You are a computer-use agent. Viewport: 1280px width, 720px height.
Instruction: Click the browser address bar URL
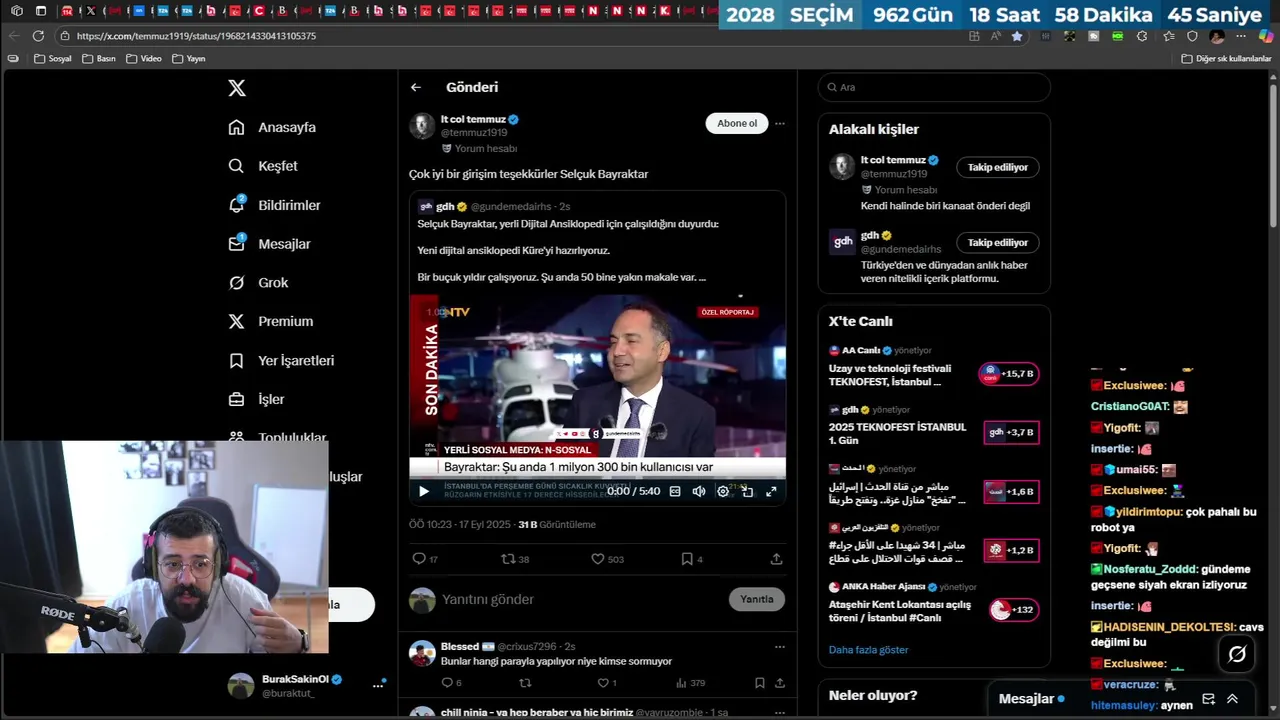coord(196,36)
